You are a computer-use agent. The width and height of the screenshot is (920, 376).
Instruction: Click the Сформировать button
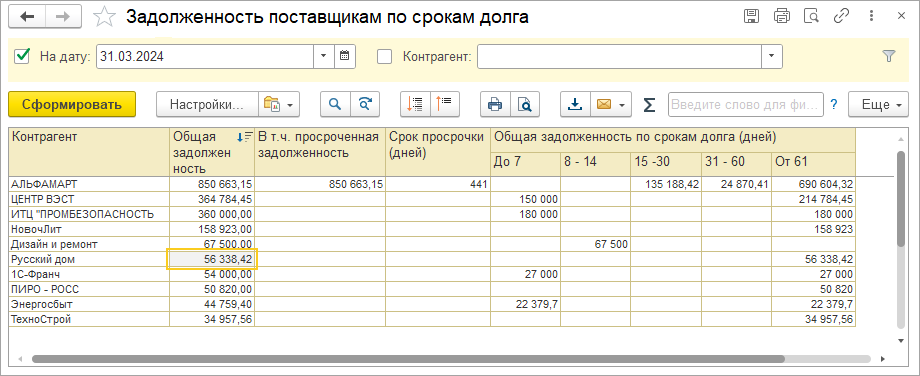click(x=72, y=104)
